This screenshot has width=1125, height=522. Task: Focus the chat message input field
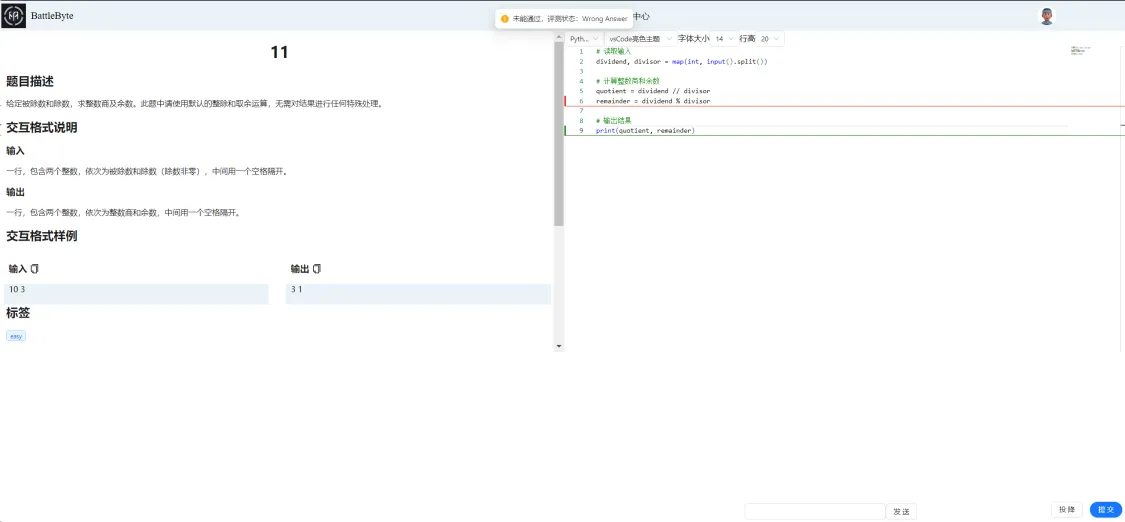(x=814, y=511)
